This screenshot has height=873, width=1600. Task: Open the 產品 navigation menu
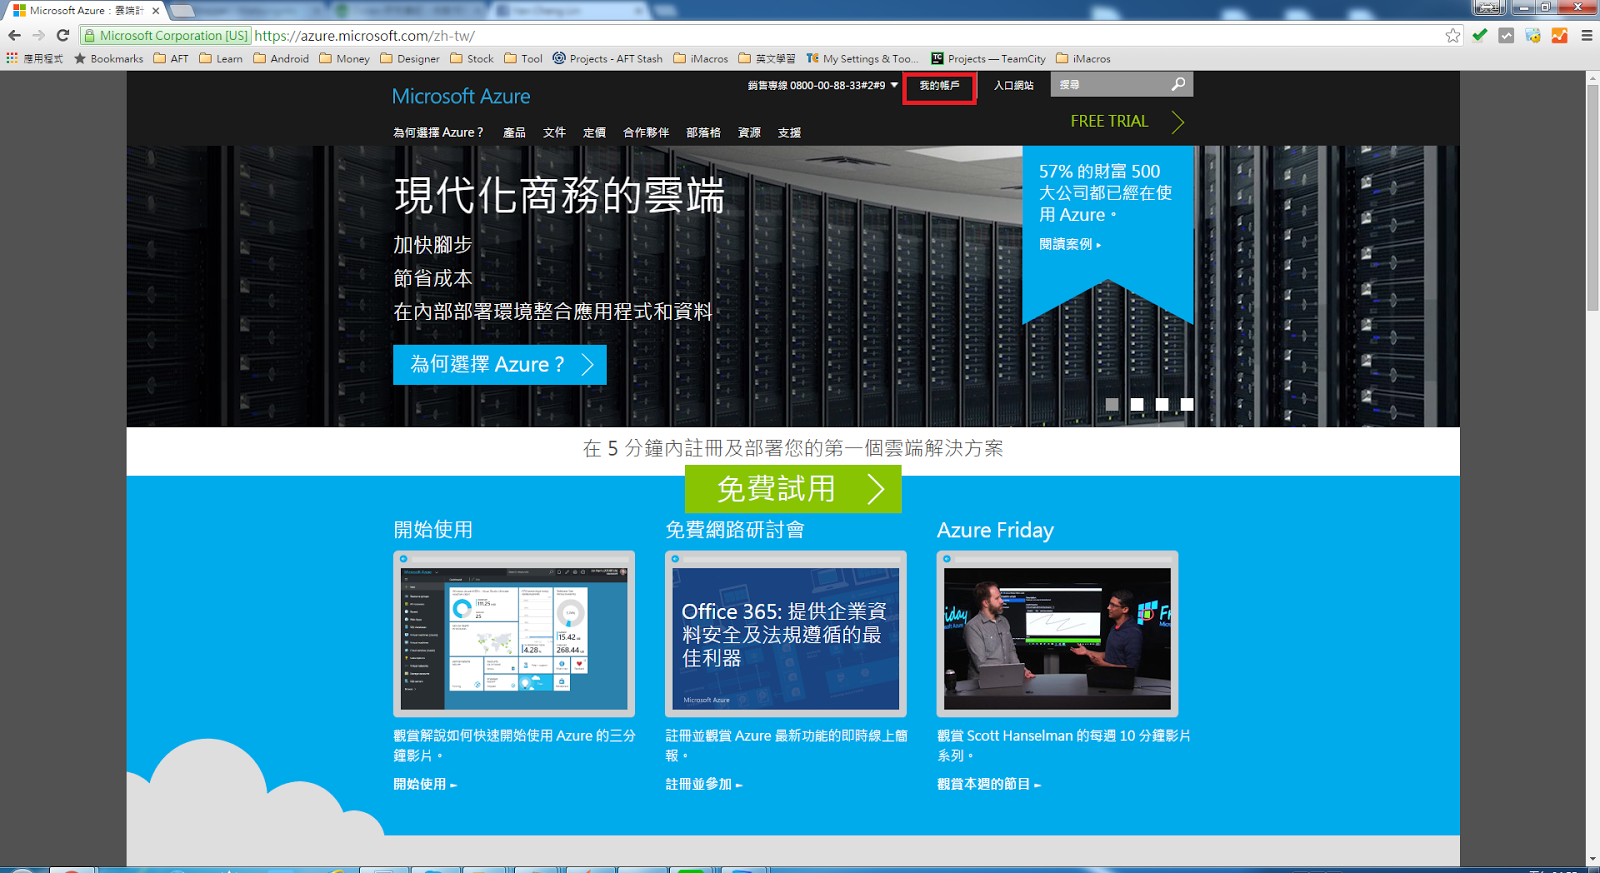(x=514, y=132)
